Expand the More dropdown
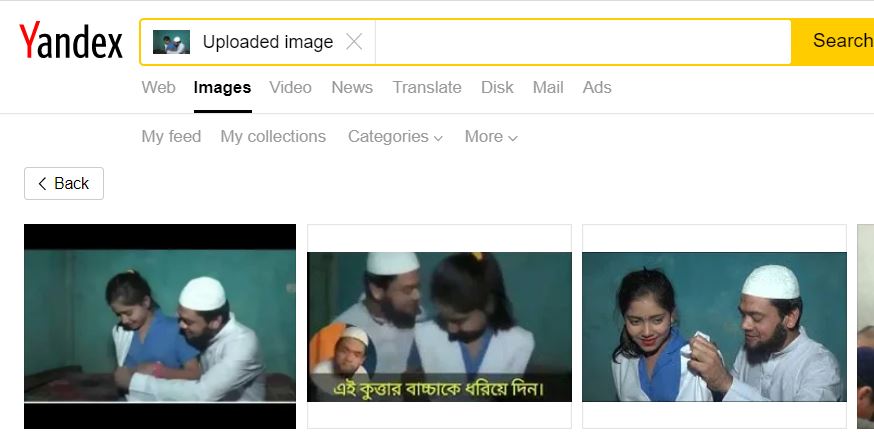Image resolution: width=874 pixels, height=432 pixels. click(491, 137)
